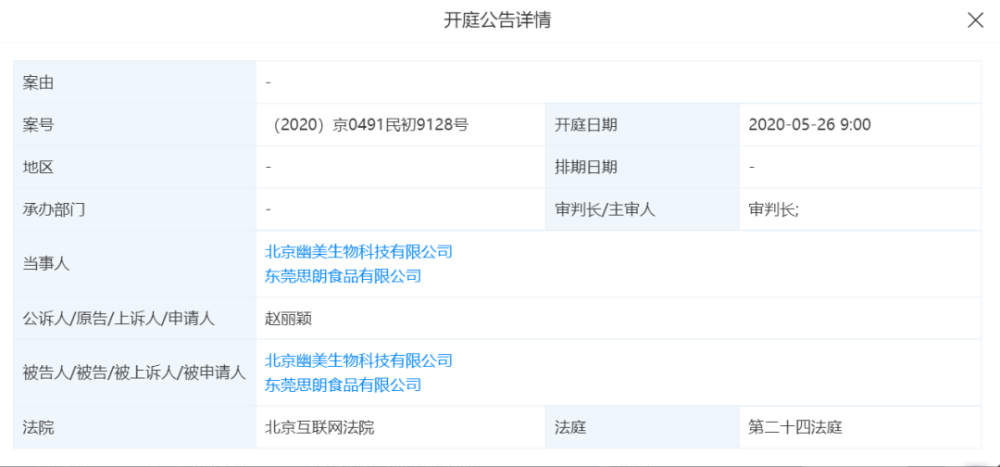Click the 开庭公告详情 dialog title
1000x467 pixels.
497,20
